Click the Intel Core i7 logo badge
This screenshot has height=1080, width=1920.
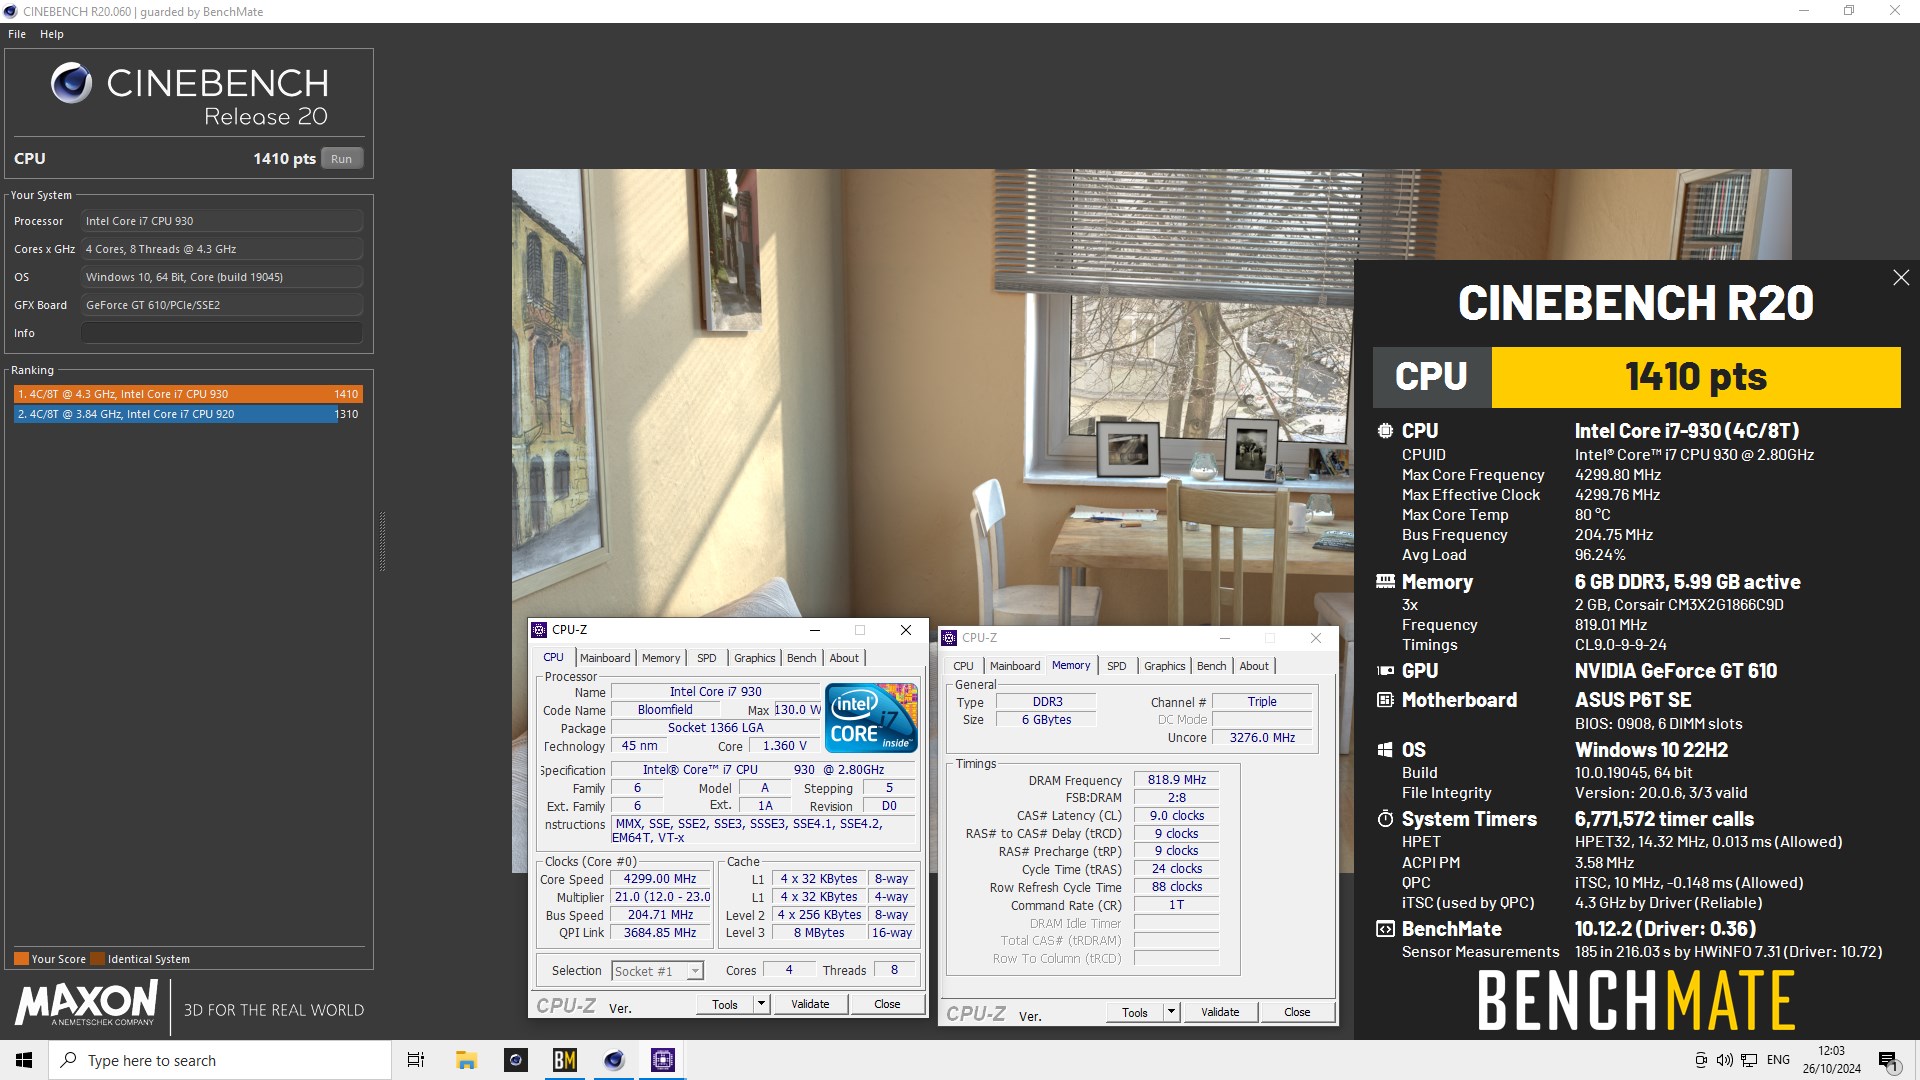871,718
